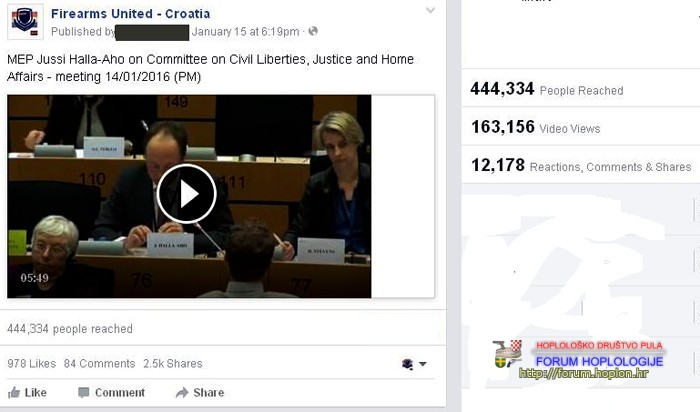Click the 444,334 people reached text
This screenshot has width=700, height=412.
pyautogui.click(x=70, y=329)
